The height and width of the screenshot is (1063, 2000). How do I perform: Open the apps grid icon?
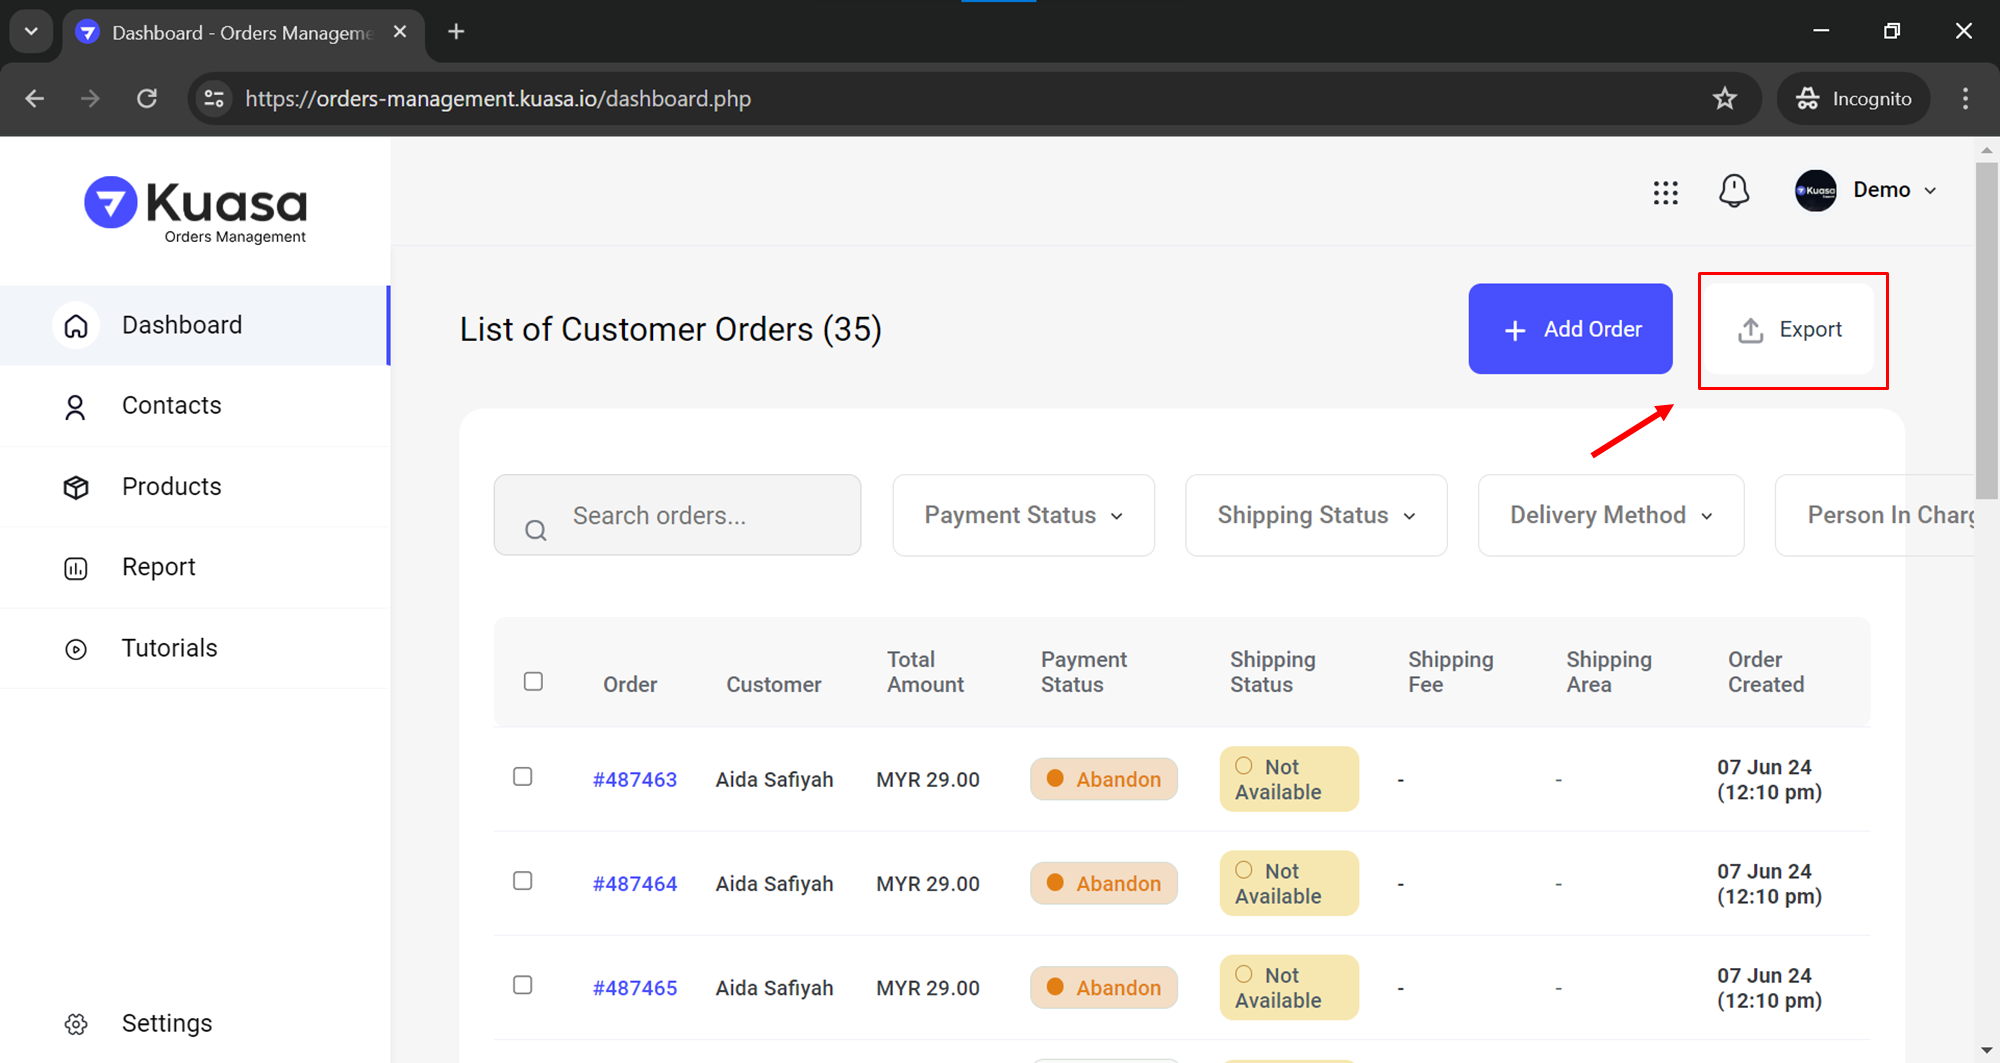pos(1665,192)
